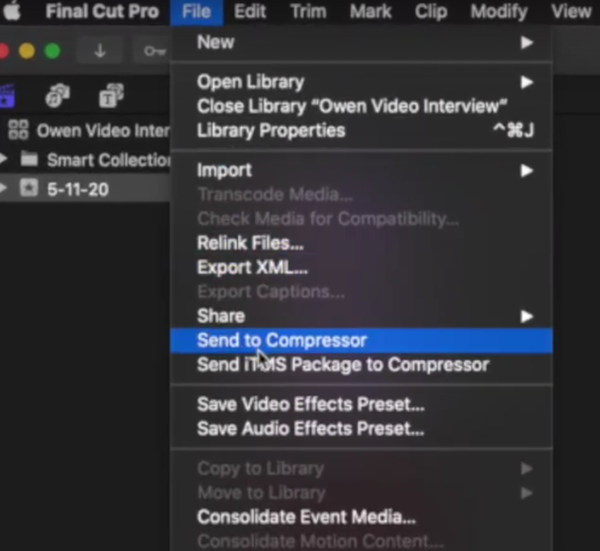Choose Export XML...

(361, 267)
